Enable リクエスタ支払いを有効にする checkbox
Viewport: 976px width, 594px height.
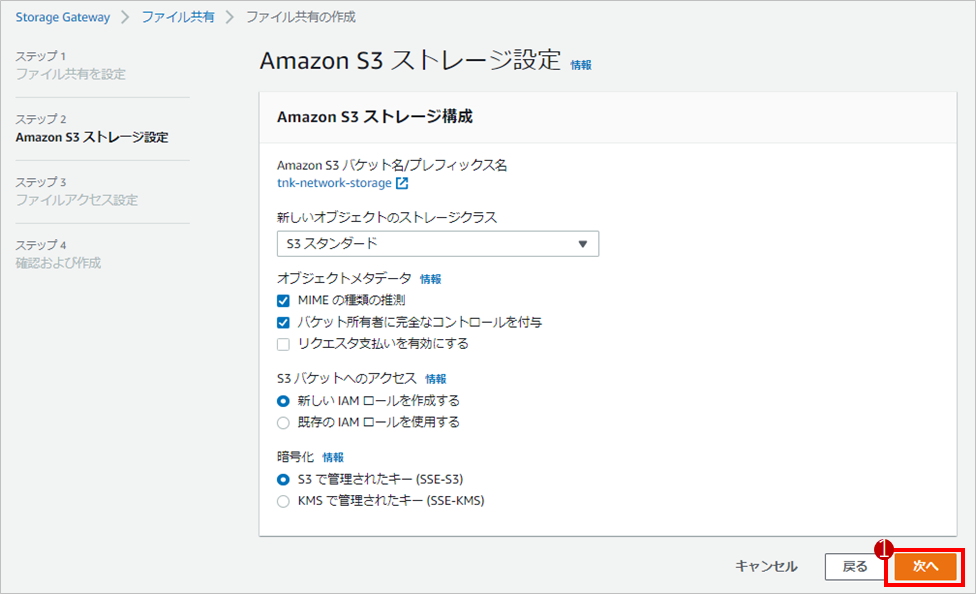[x=283, y=344]
